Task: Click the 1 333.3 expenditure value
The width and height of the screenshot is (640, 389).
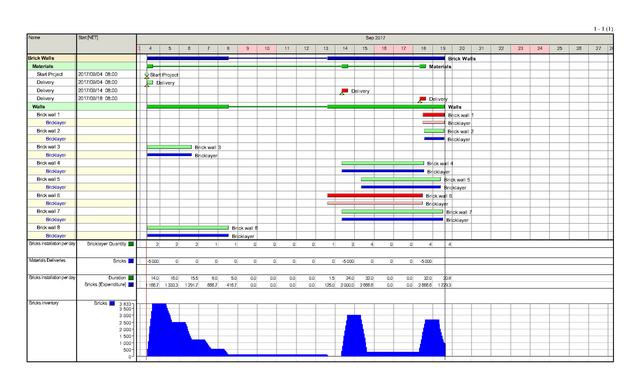Action: pyautogui.click(x=171, y=285)
